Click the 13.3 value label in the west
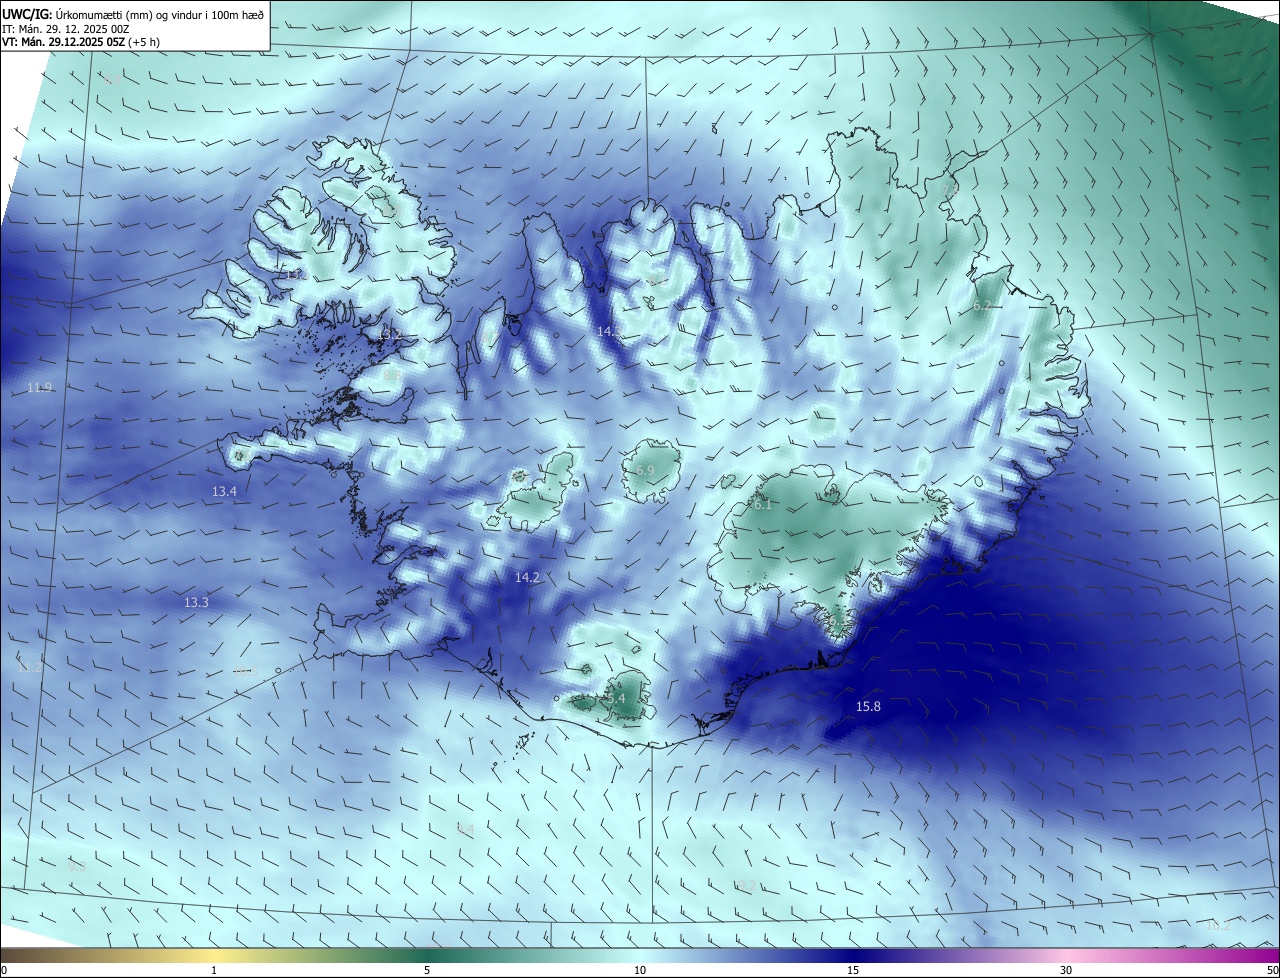 [196, 603]
